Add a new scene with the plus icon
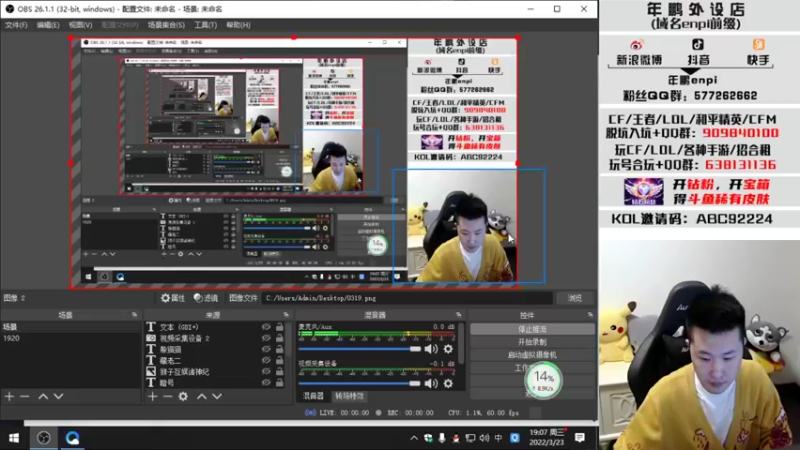The image size is (800, 450). (x=9, y=396)
